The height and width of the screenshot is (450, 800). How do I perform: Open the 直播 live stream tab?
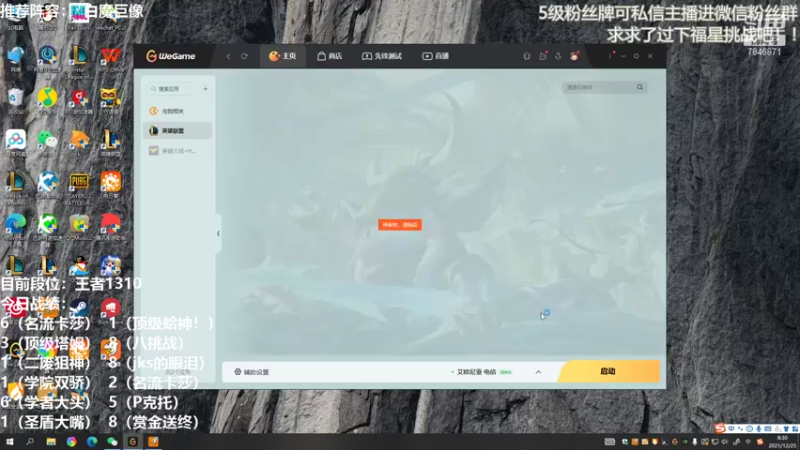435,56
